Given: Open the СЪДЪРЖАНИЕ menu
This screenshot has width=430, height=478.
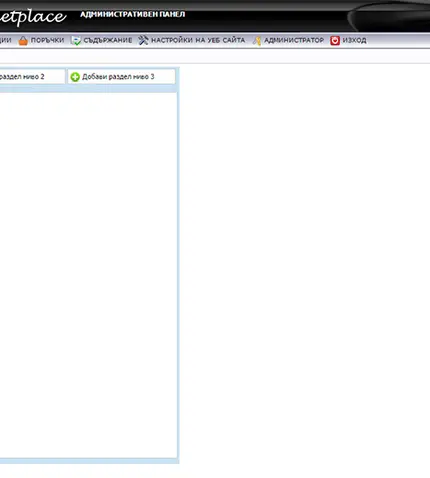Looking at the screenshot, I should [107, 40].
